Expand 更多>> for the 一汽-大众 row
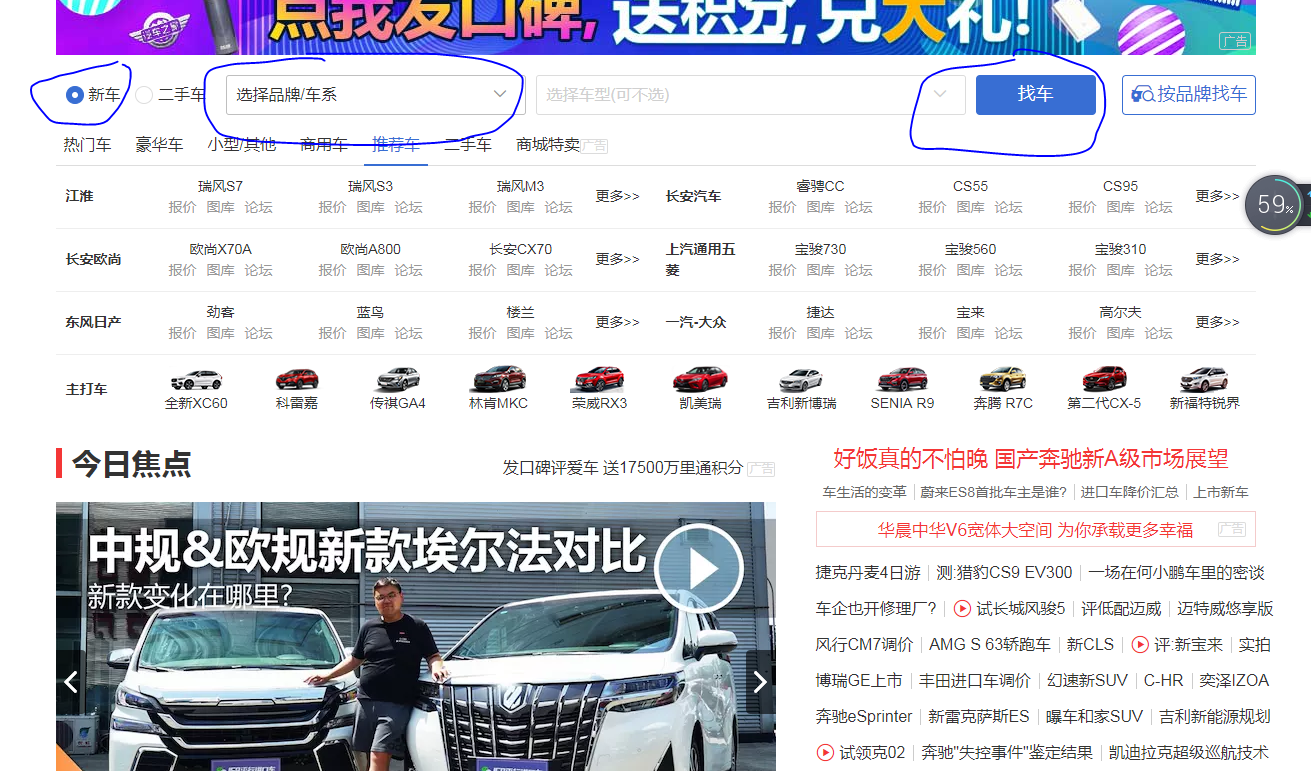The image size is (1311, 771). [1217, 322]
